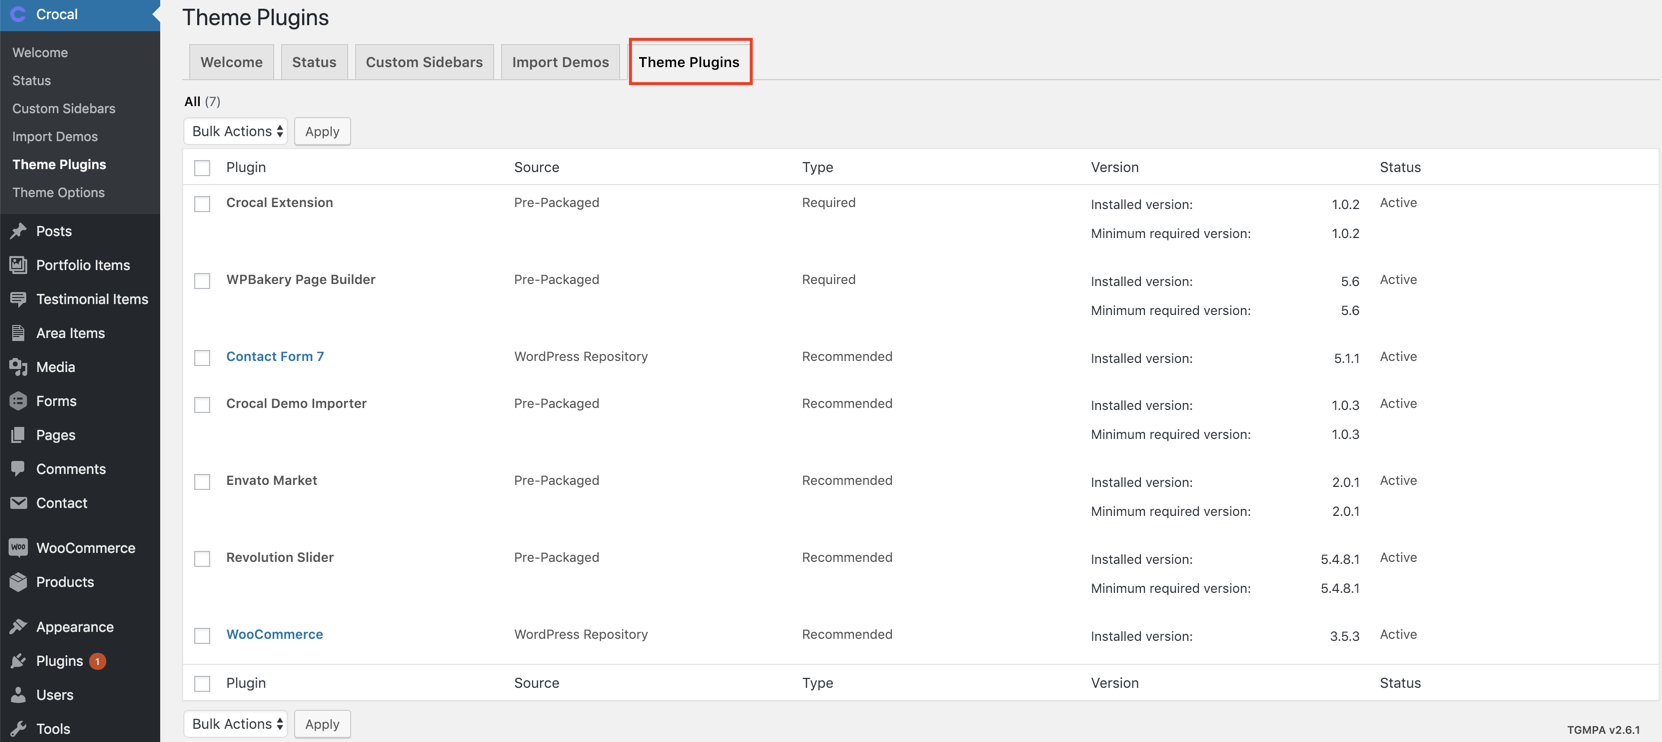Click the Portfolio Items icon
Screen dimensions: 1662x742
click(18, 265)
